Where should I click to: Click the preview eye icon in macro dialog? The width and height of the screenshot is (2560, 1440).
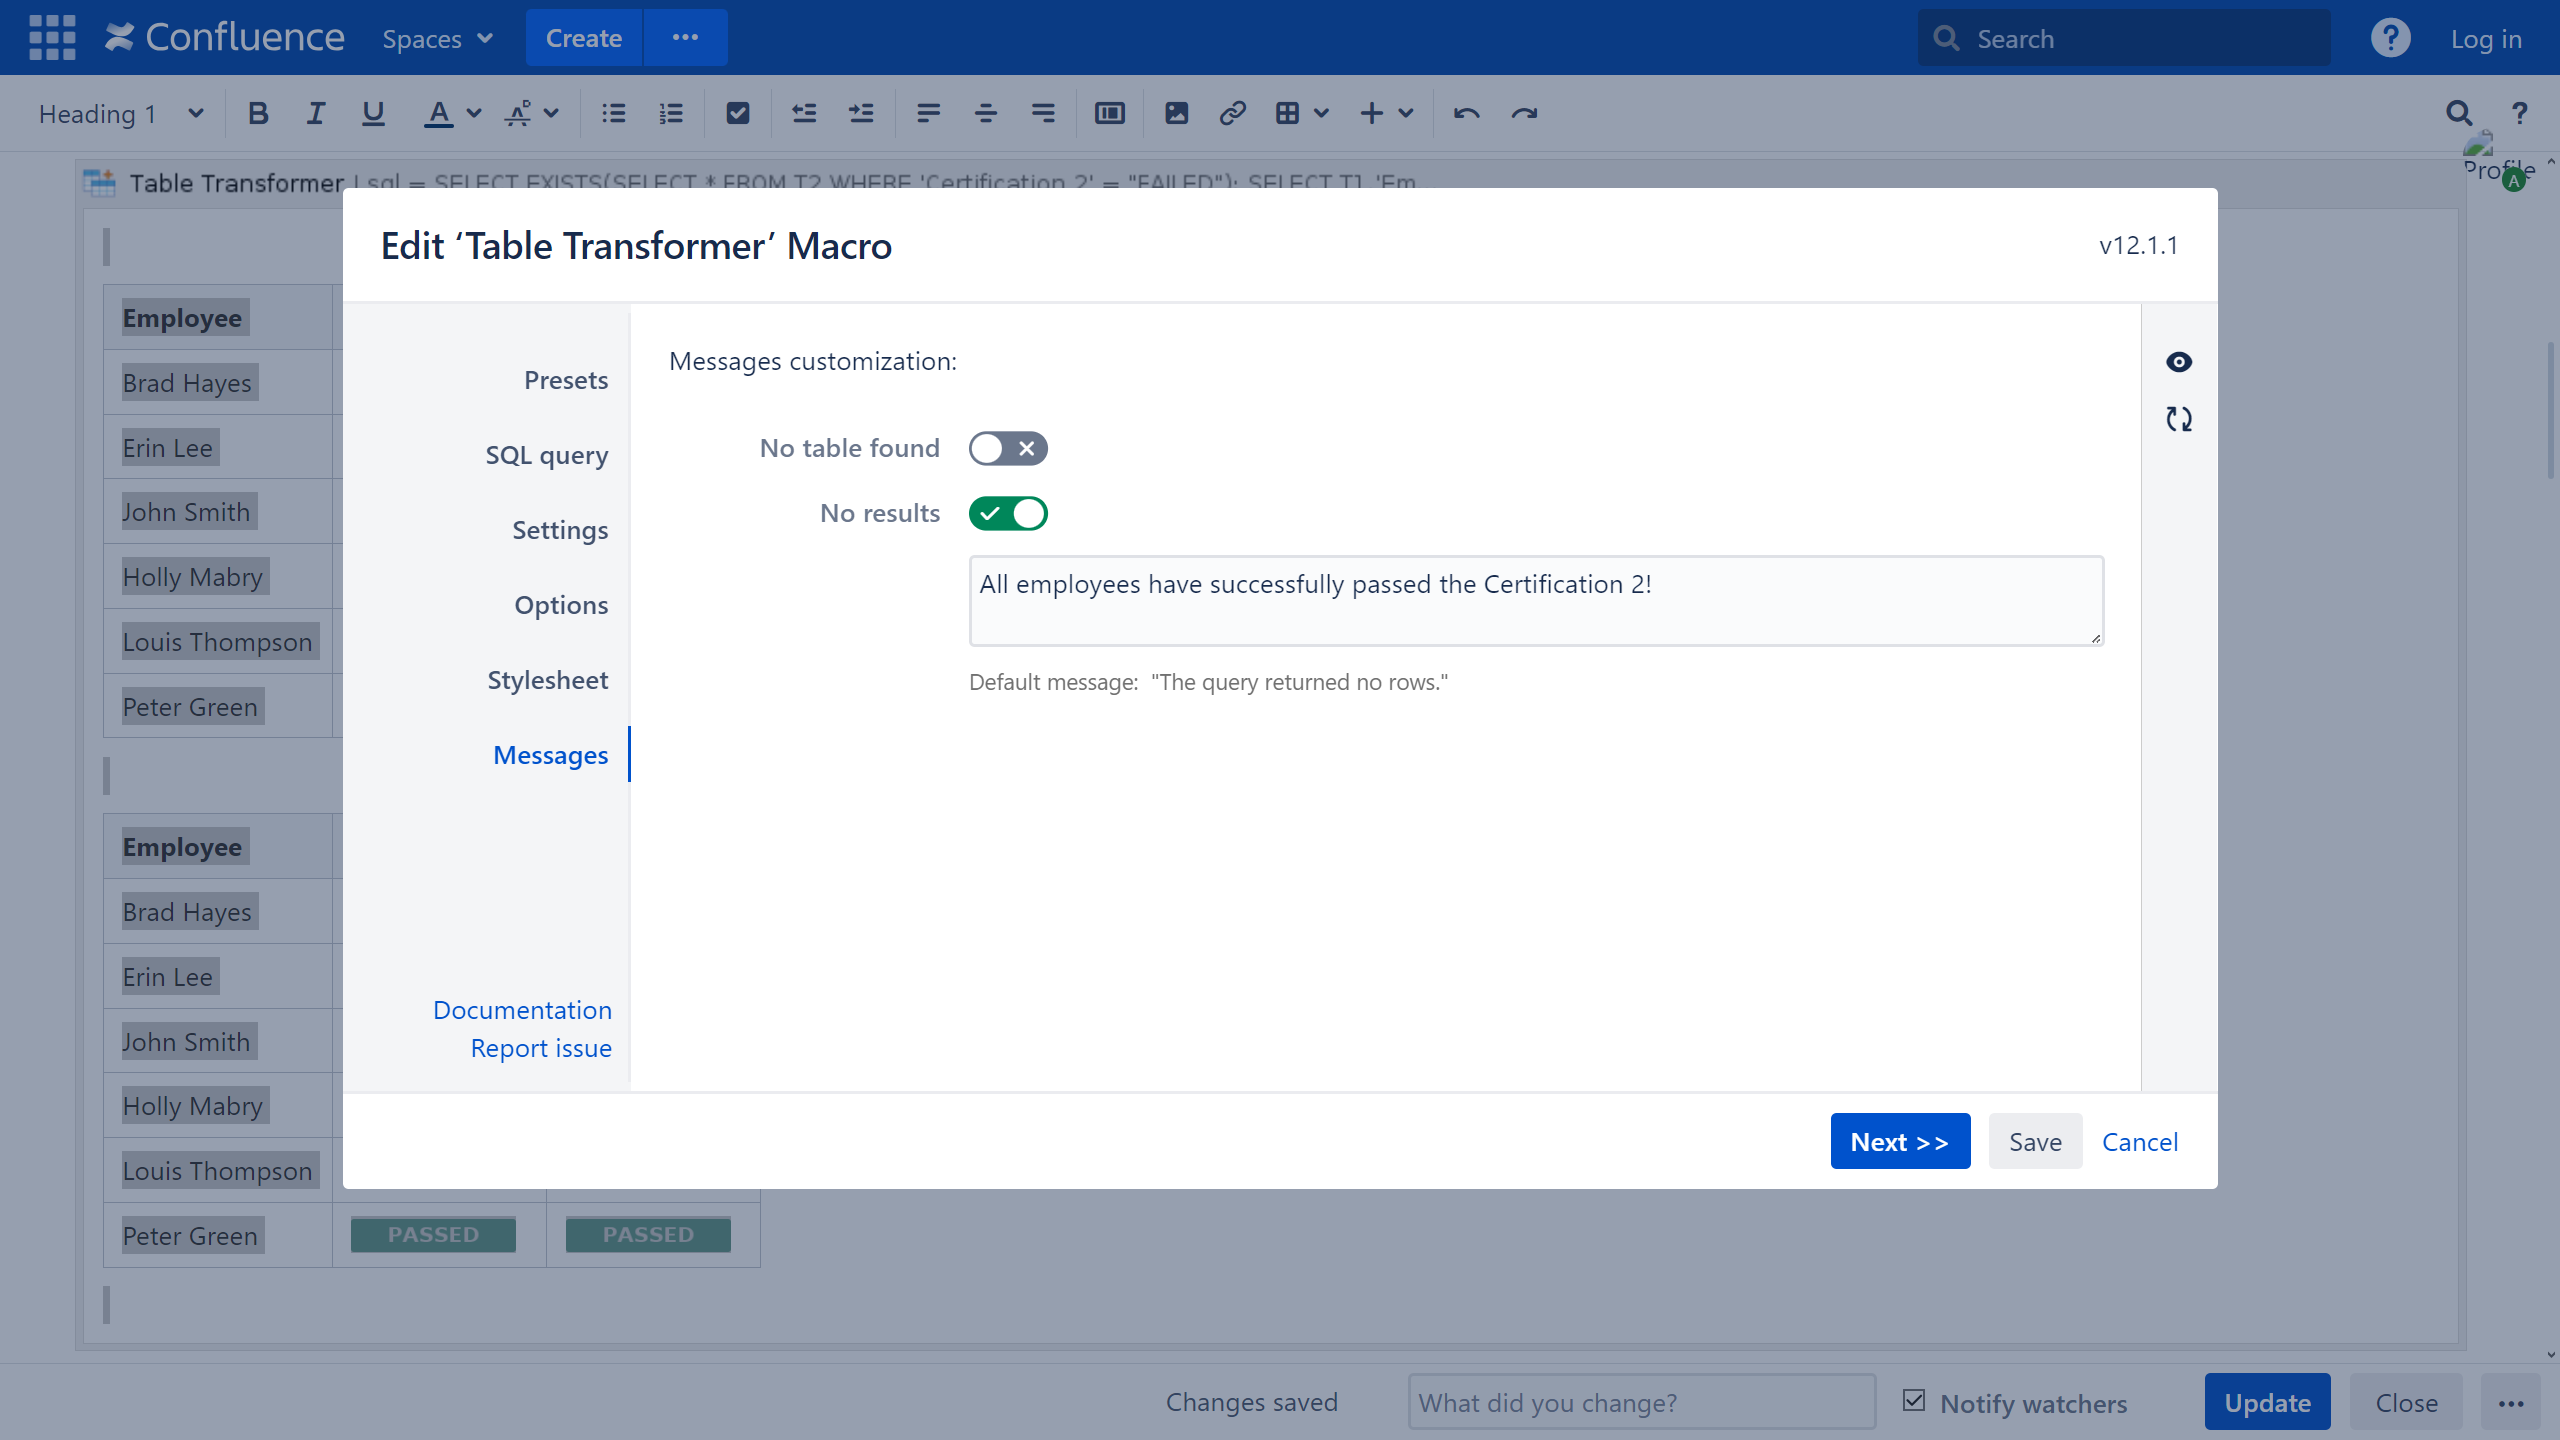point(2178,362)
